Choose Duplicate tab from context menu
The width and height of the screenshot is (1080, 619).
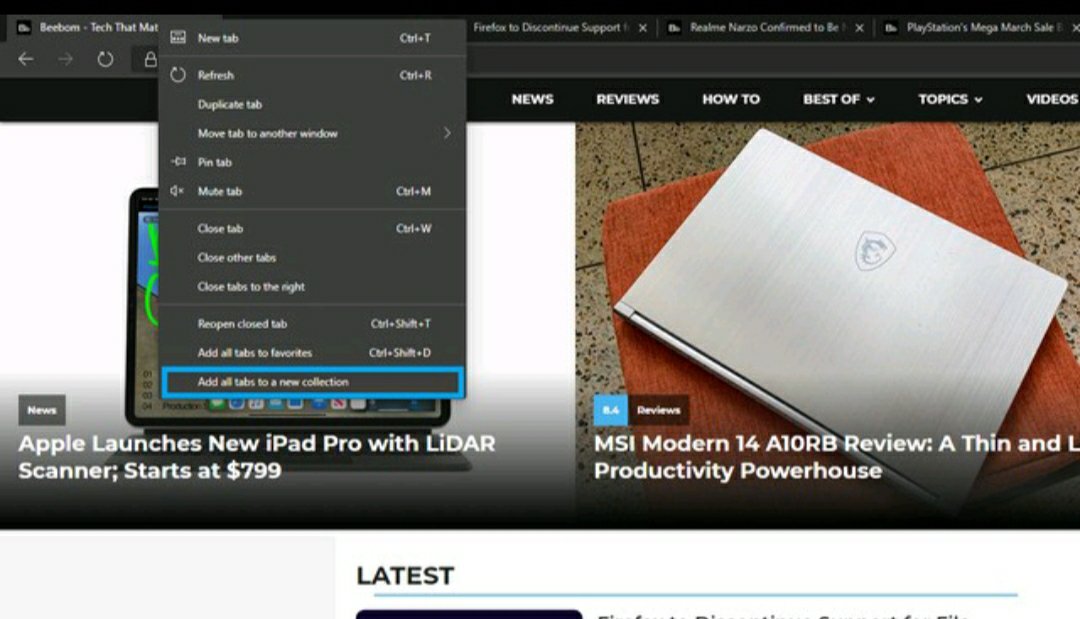click(230, 104)
